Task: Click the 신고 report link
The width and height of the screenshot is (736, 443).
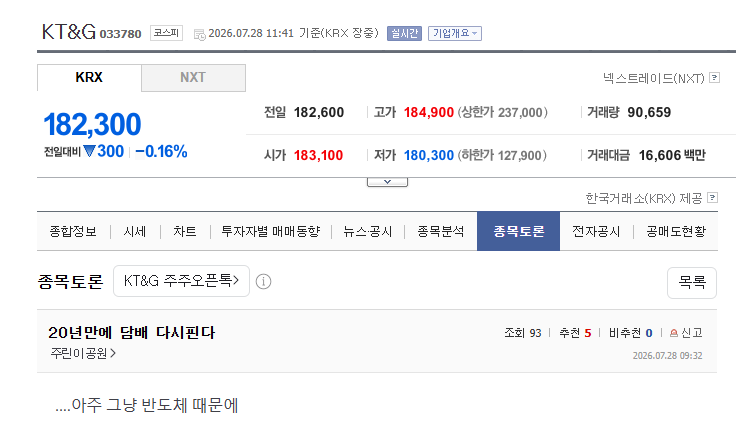Action: coord(692,333)
